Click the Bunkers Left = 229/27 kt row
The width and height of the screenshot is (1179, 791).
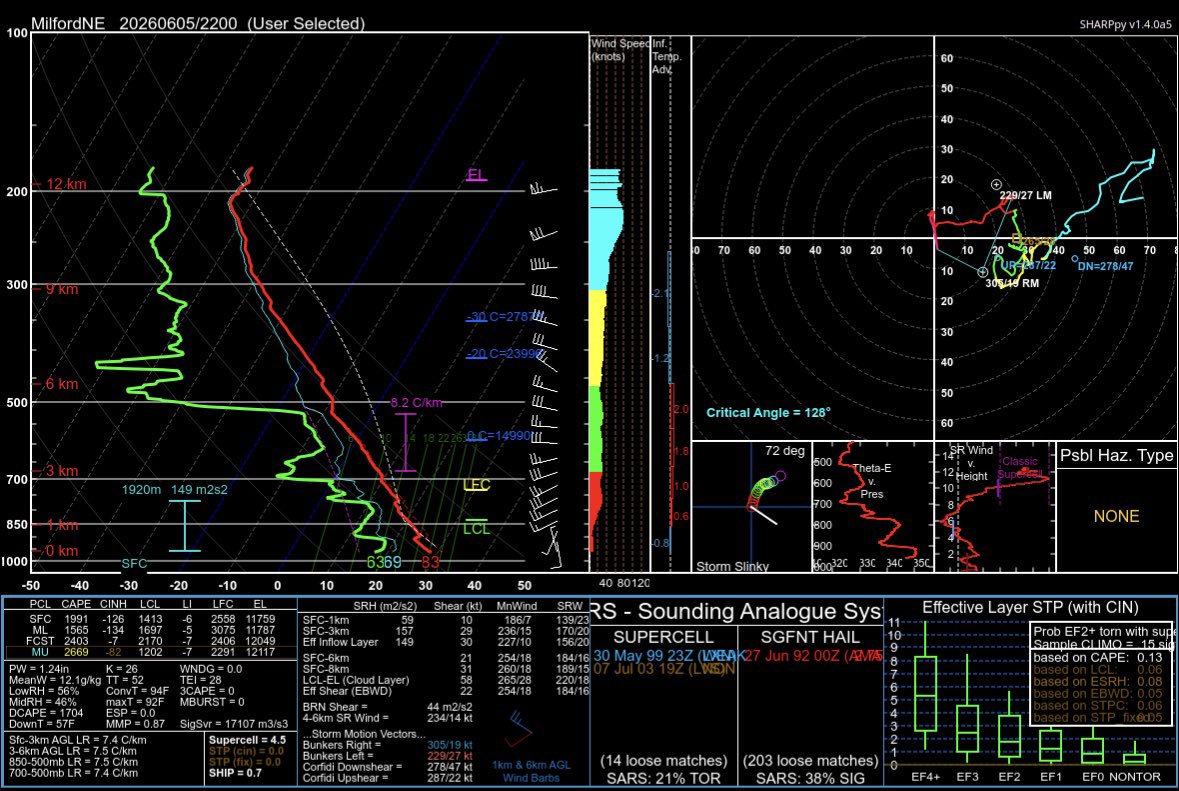click(387, 756)
